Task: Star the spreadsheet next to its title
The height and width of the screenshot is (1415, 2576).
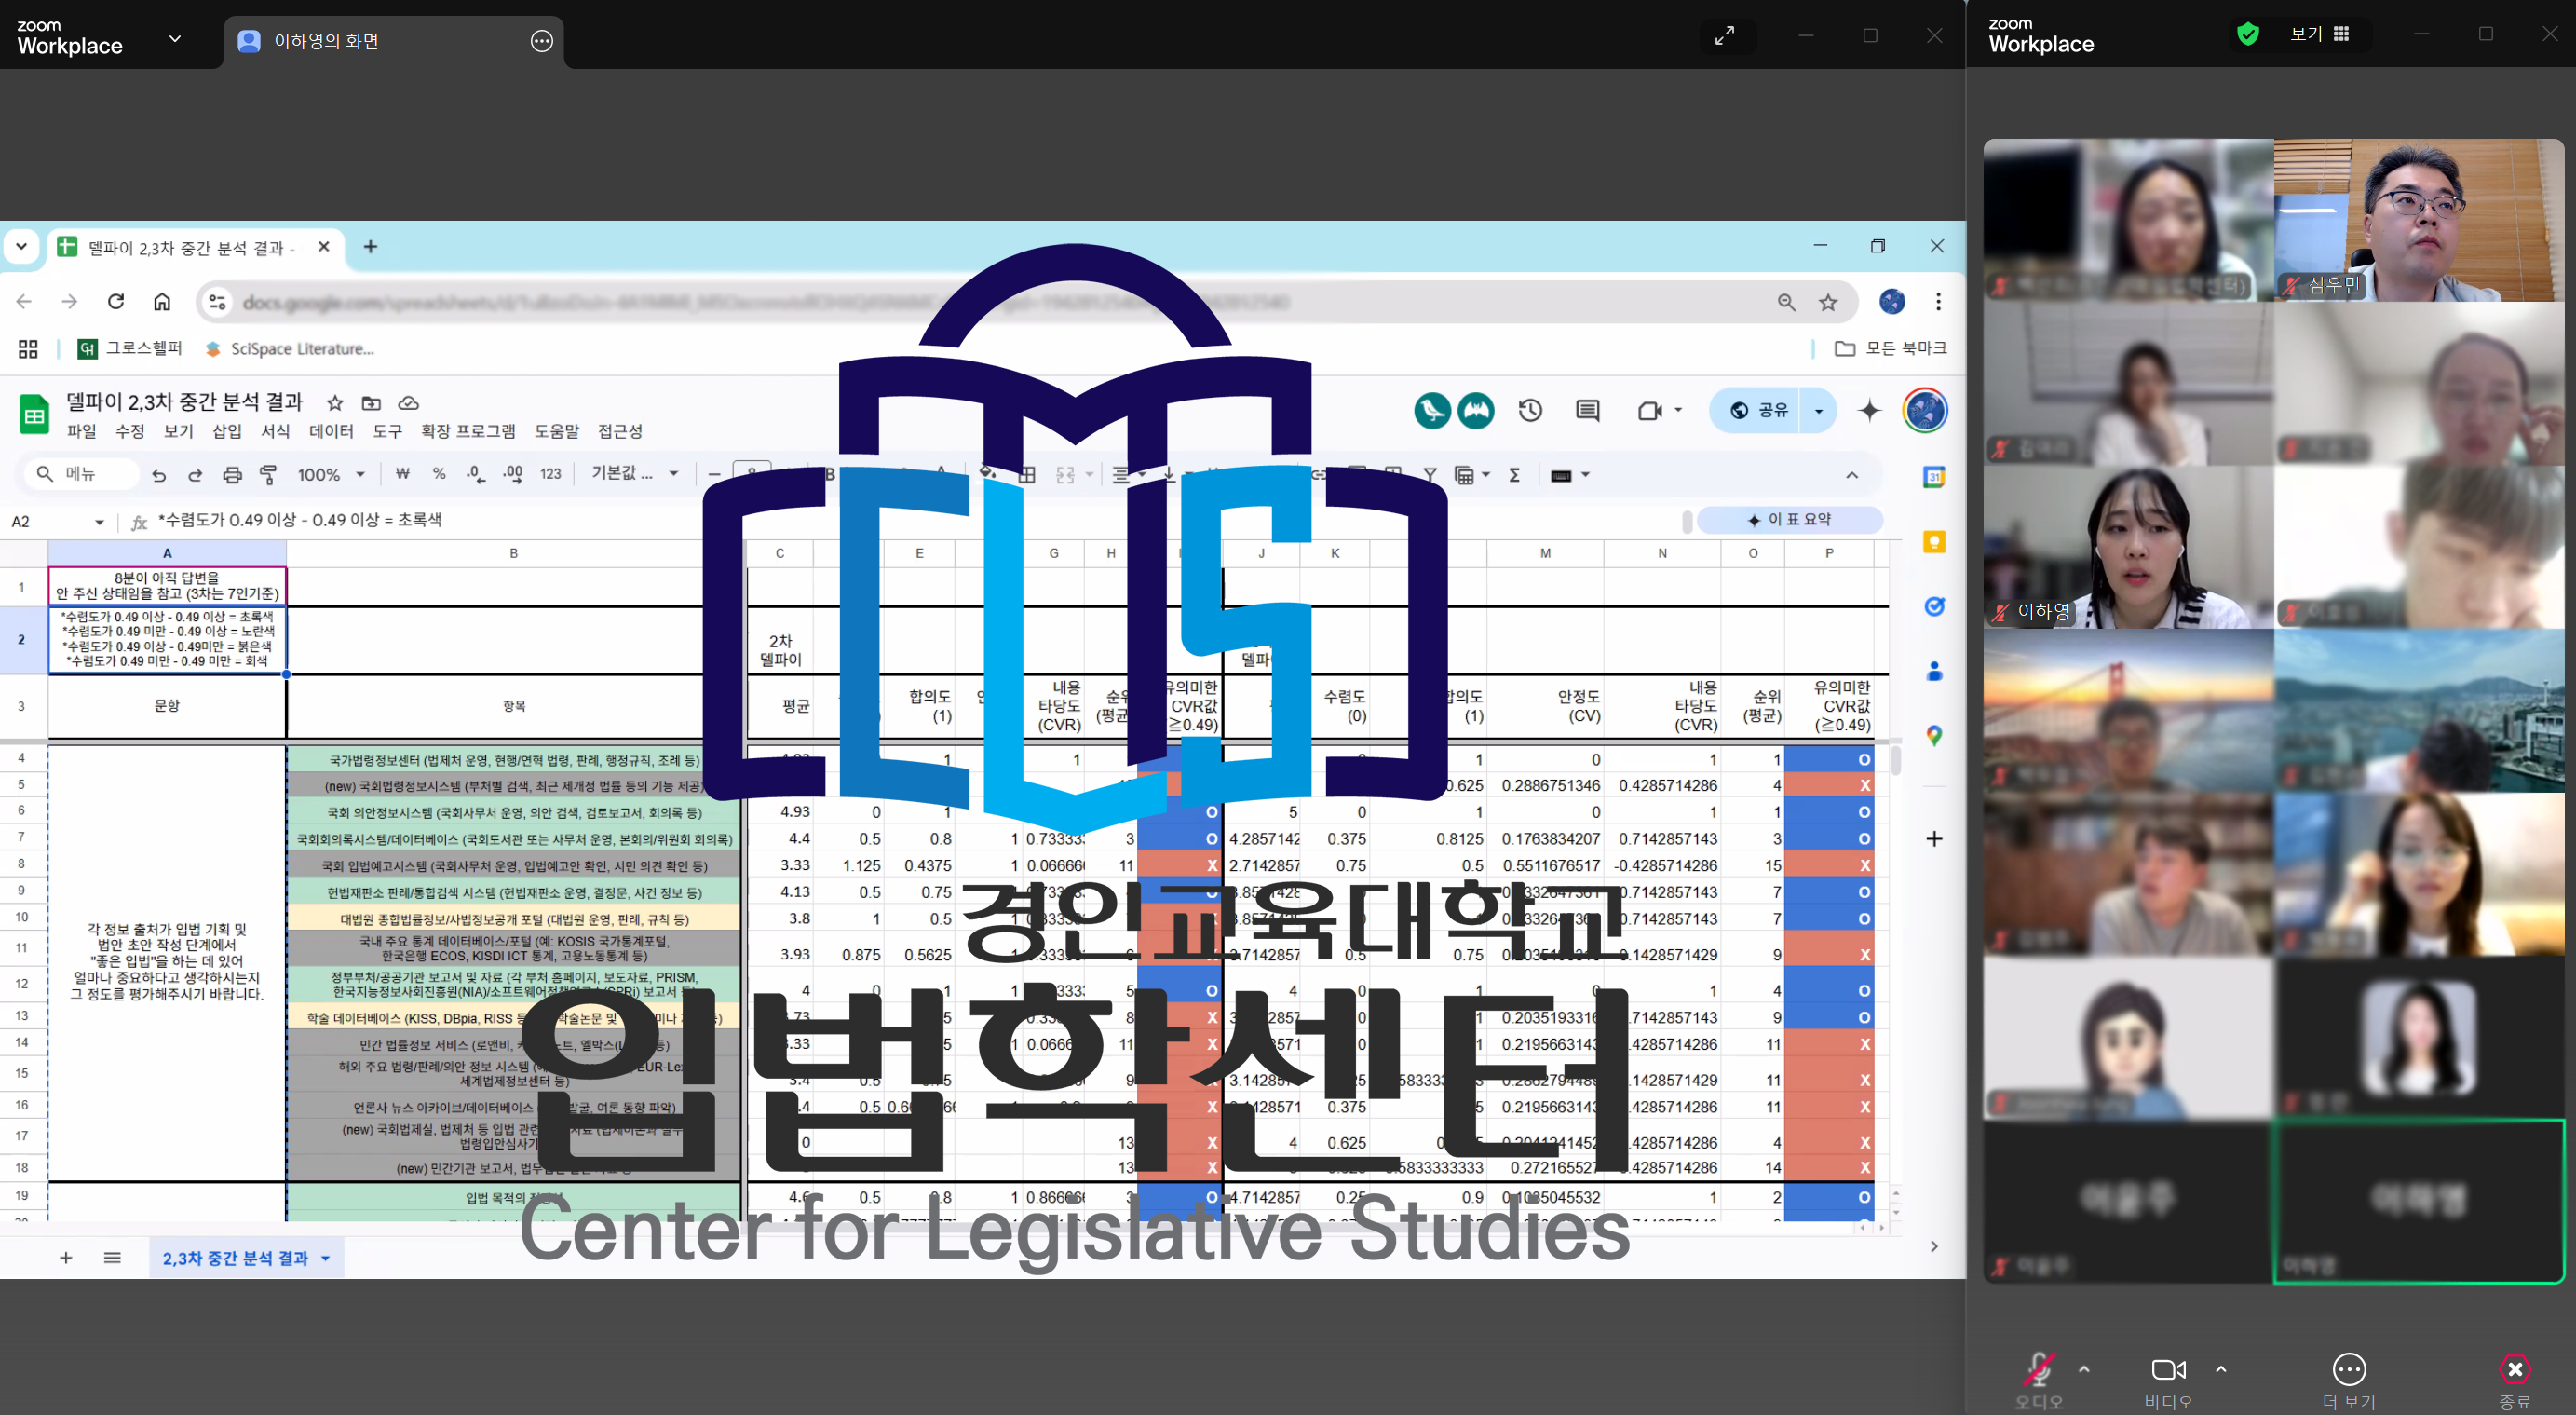Action: coord(335,403)
